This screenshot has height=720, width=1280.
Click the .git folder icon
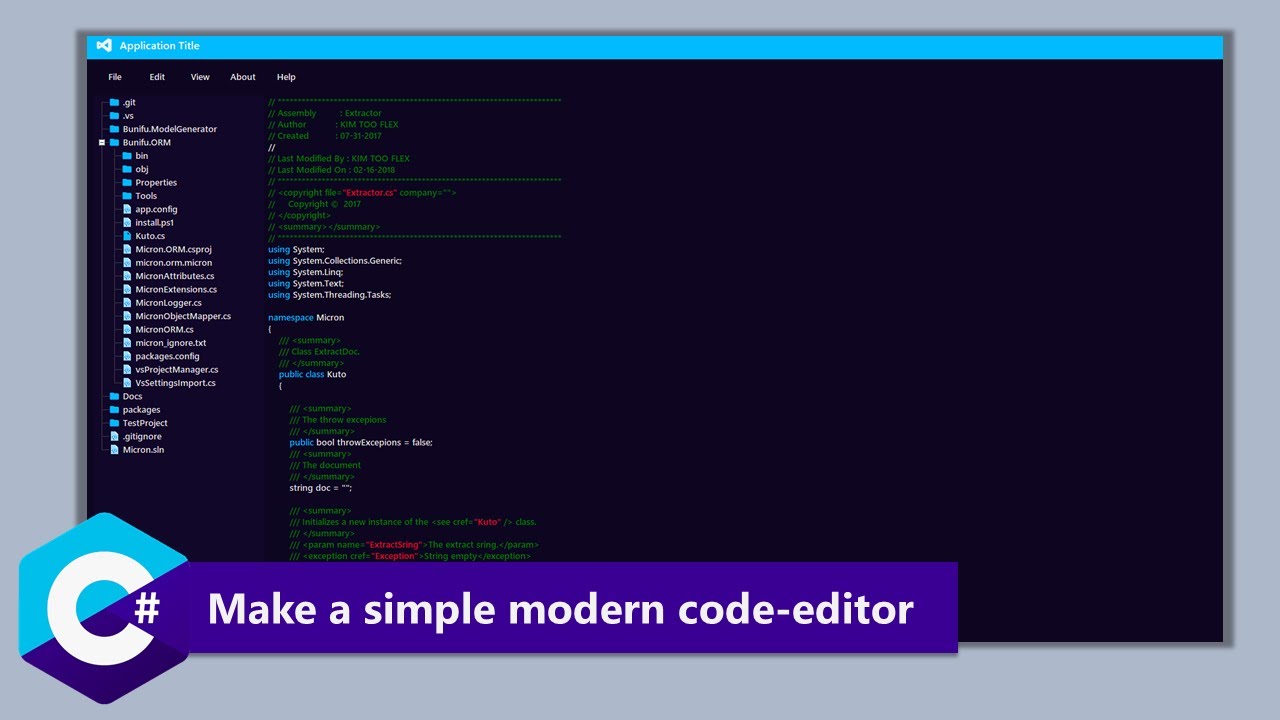[x=114, y=102]
